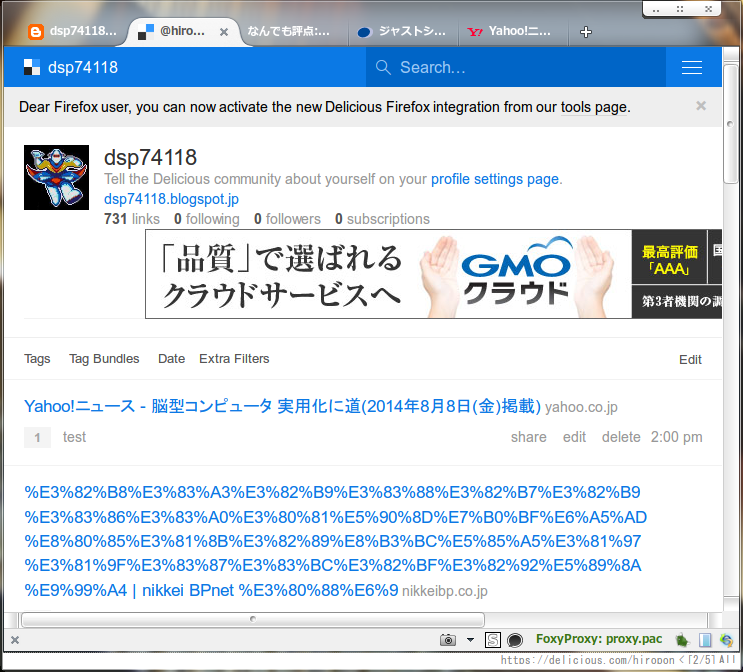Viewport: 743px width, 672px height.
Task: Close the @hiro... tab
Action: [x=224, y=32]
